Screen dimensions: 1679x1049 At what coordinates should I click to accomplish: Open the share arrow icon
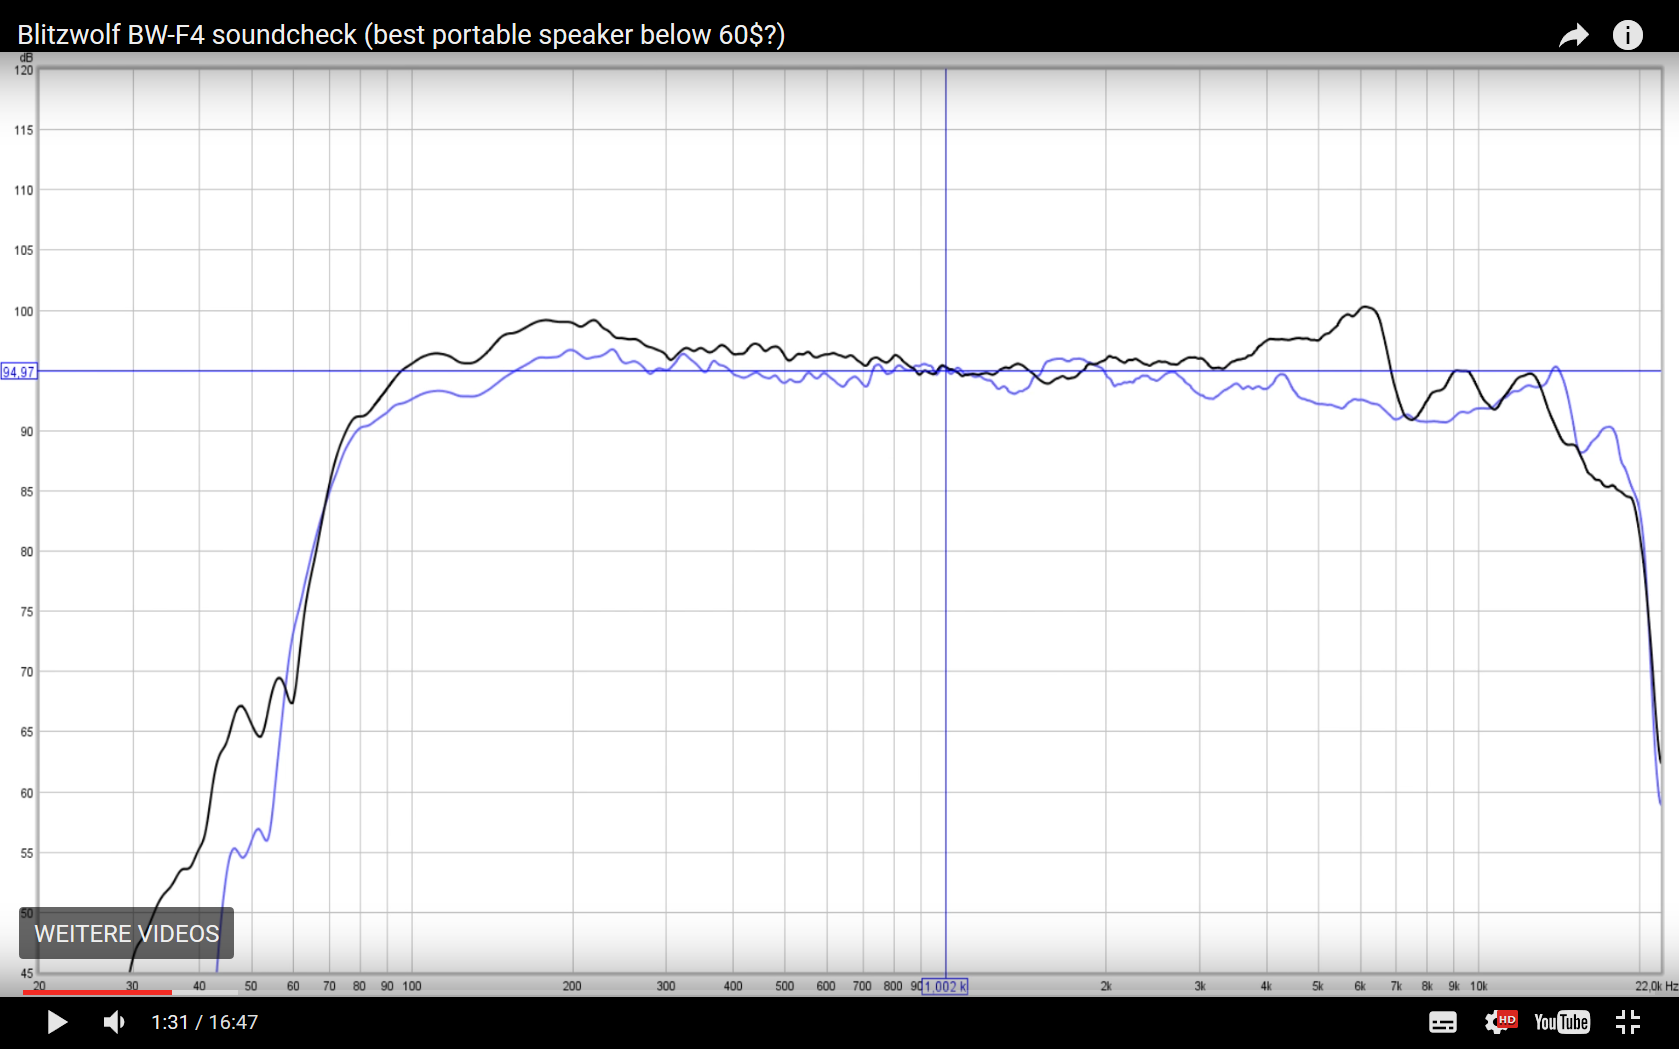(x=1574, y=35)
